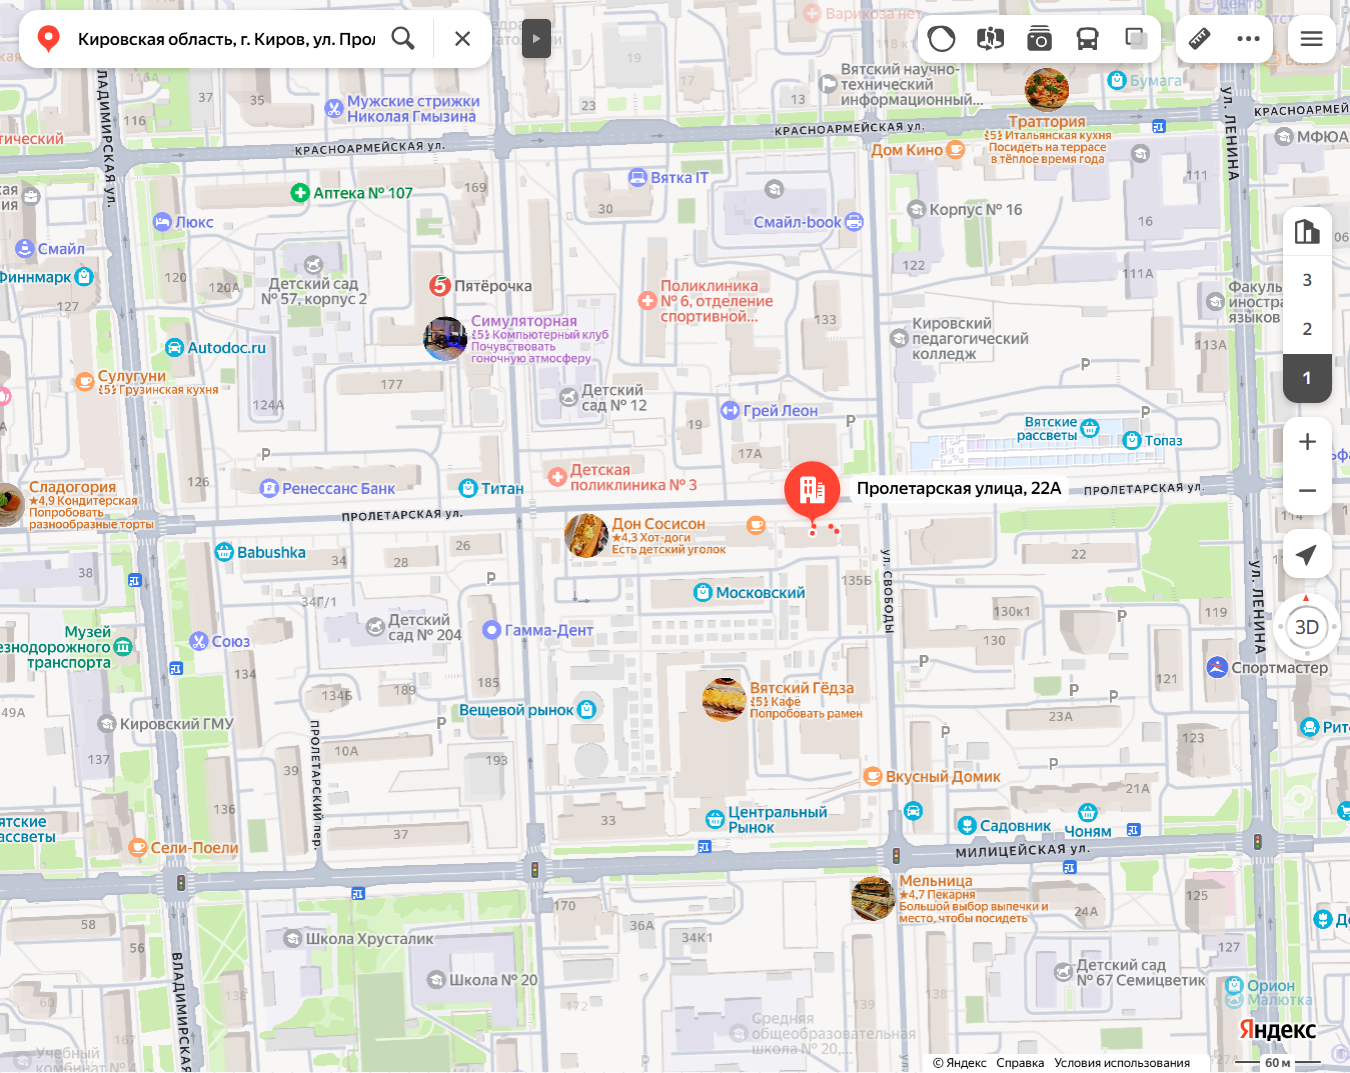Click the Люкс marker icon

coord(163,222)
